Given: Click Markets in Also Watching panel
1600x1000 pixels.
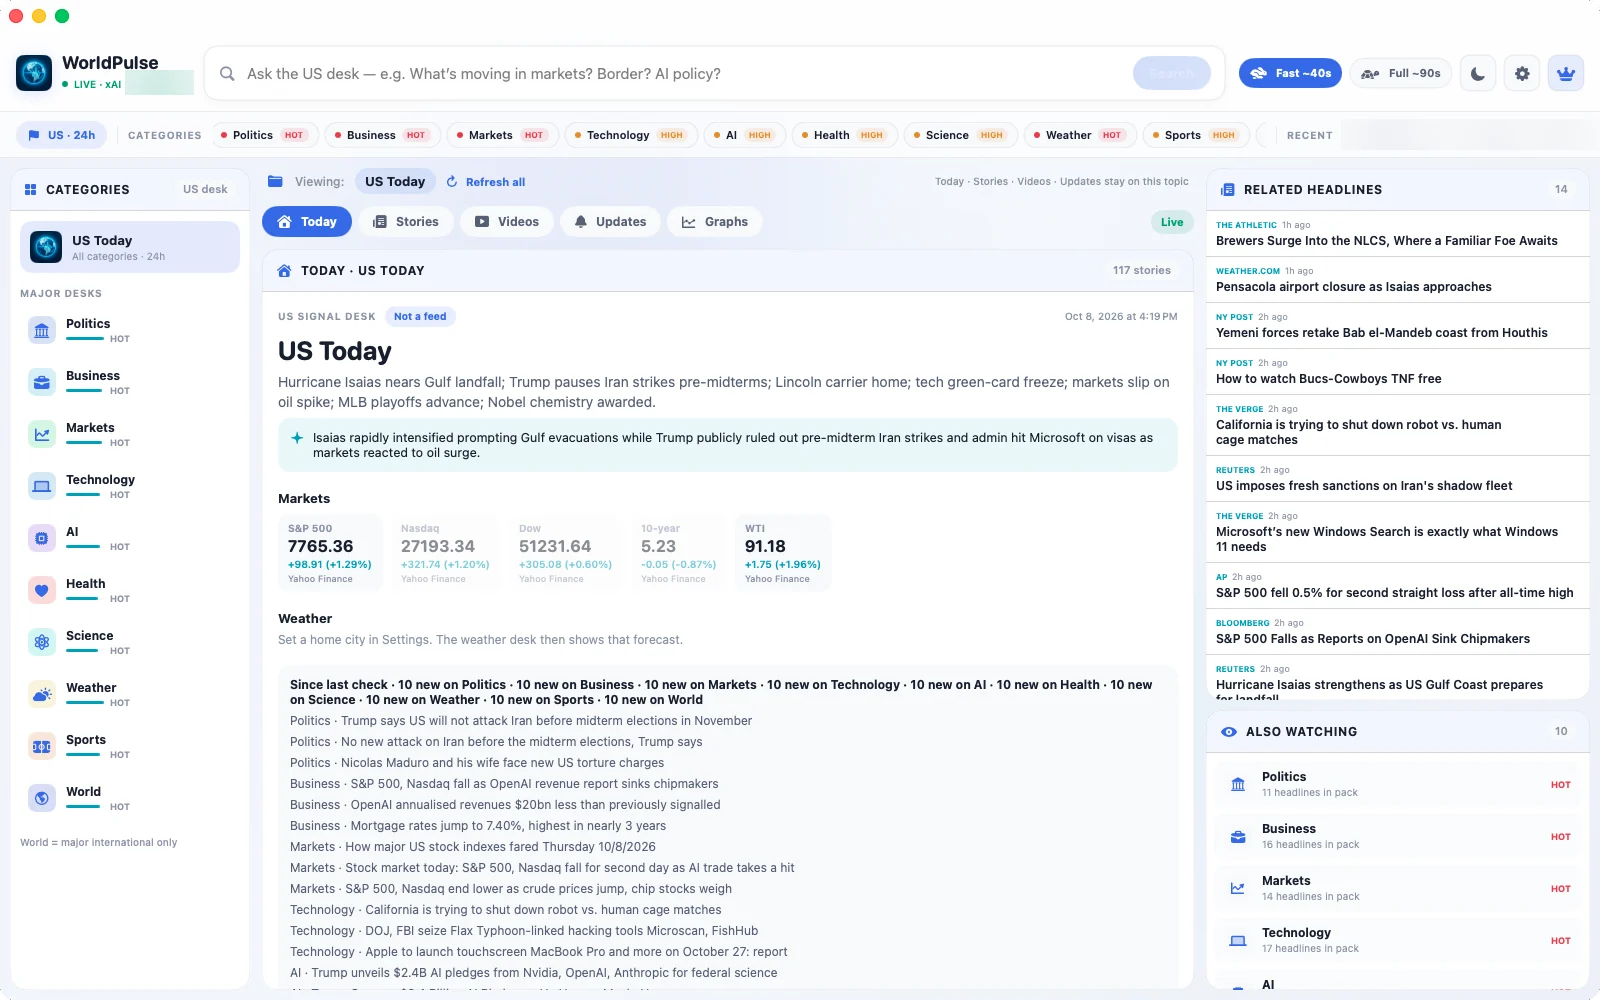Looking at the screenshot, I should pos(1398,888).
